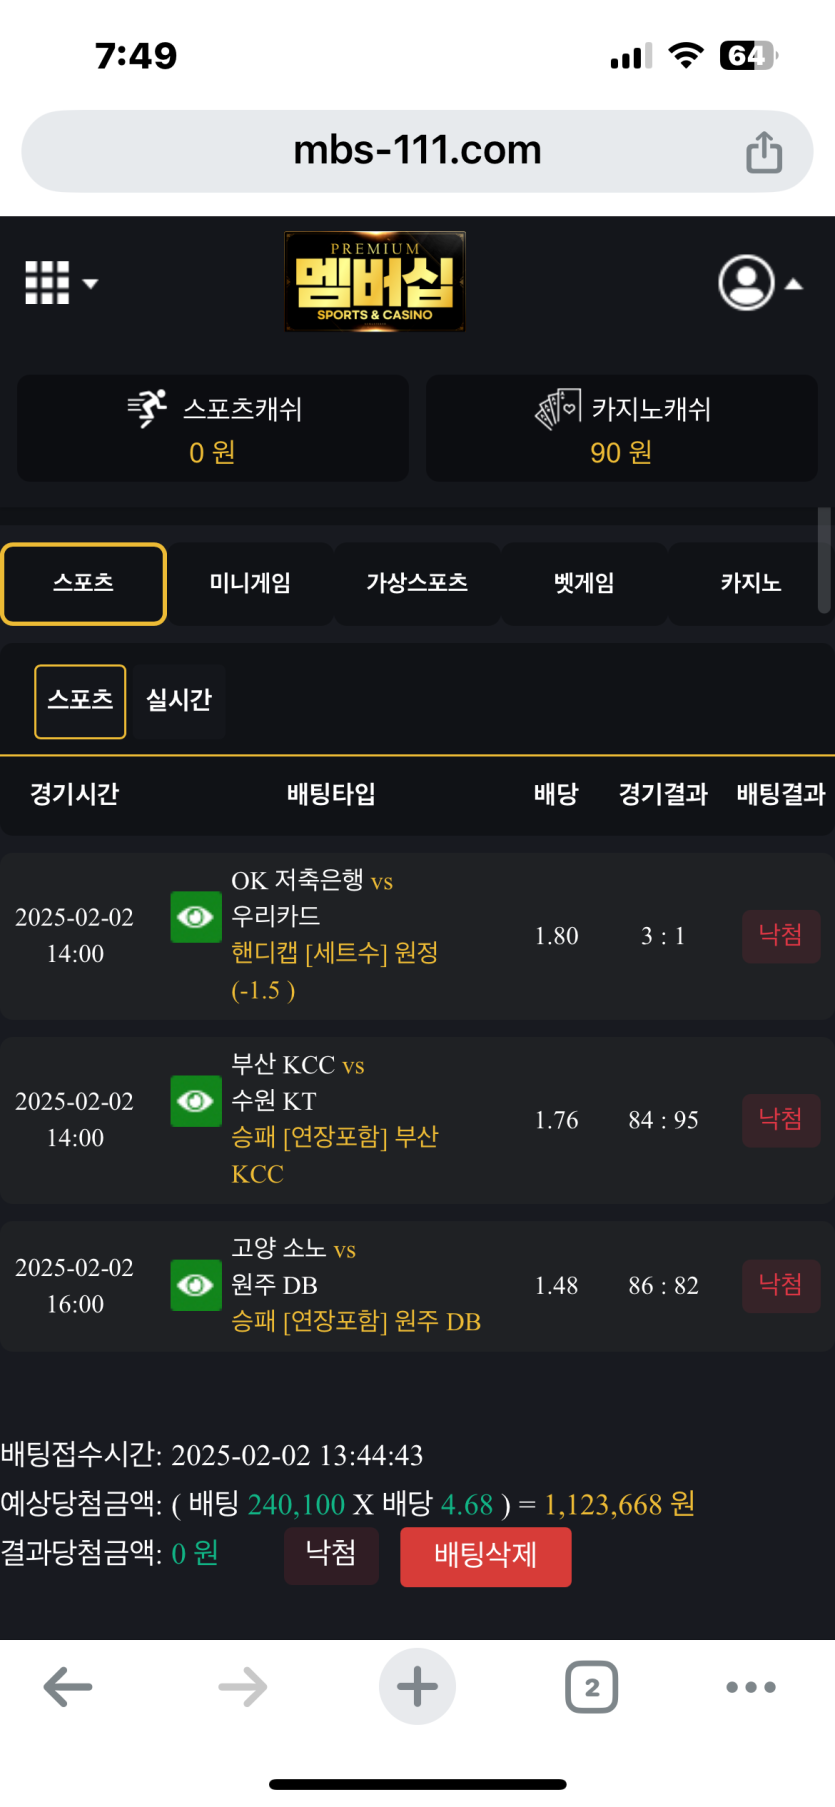Open the browser tabs counter icon

[591, 1687]
